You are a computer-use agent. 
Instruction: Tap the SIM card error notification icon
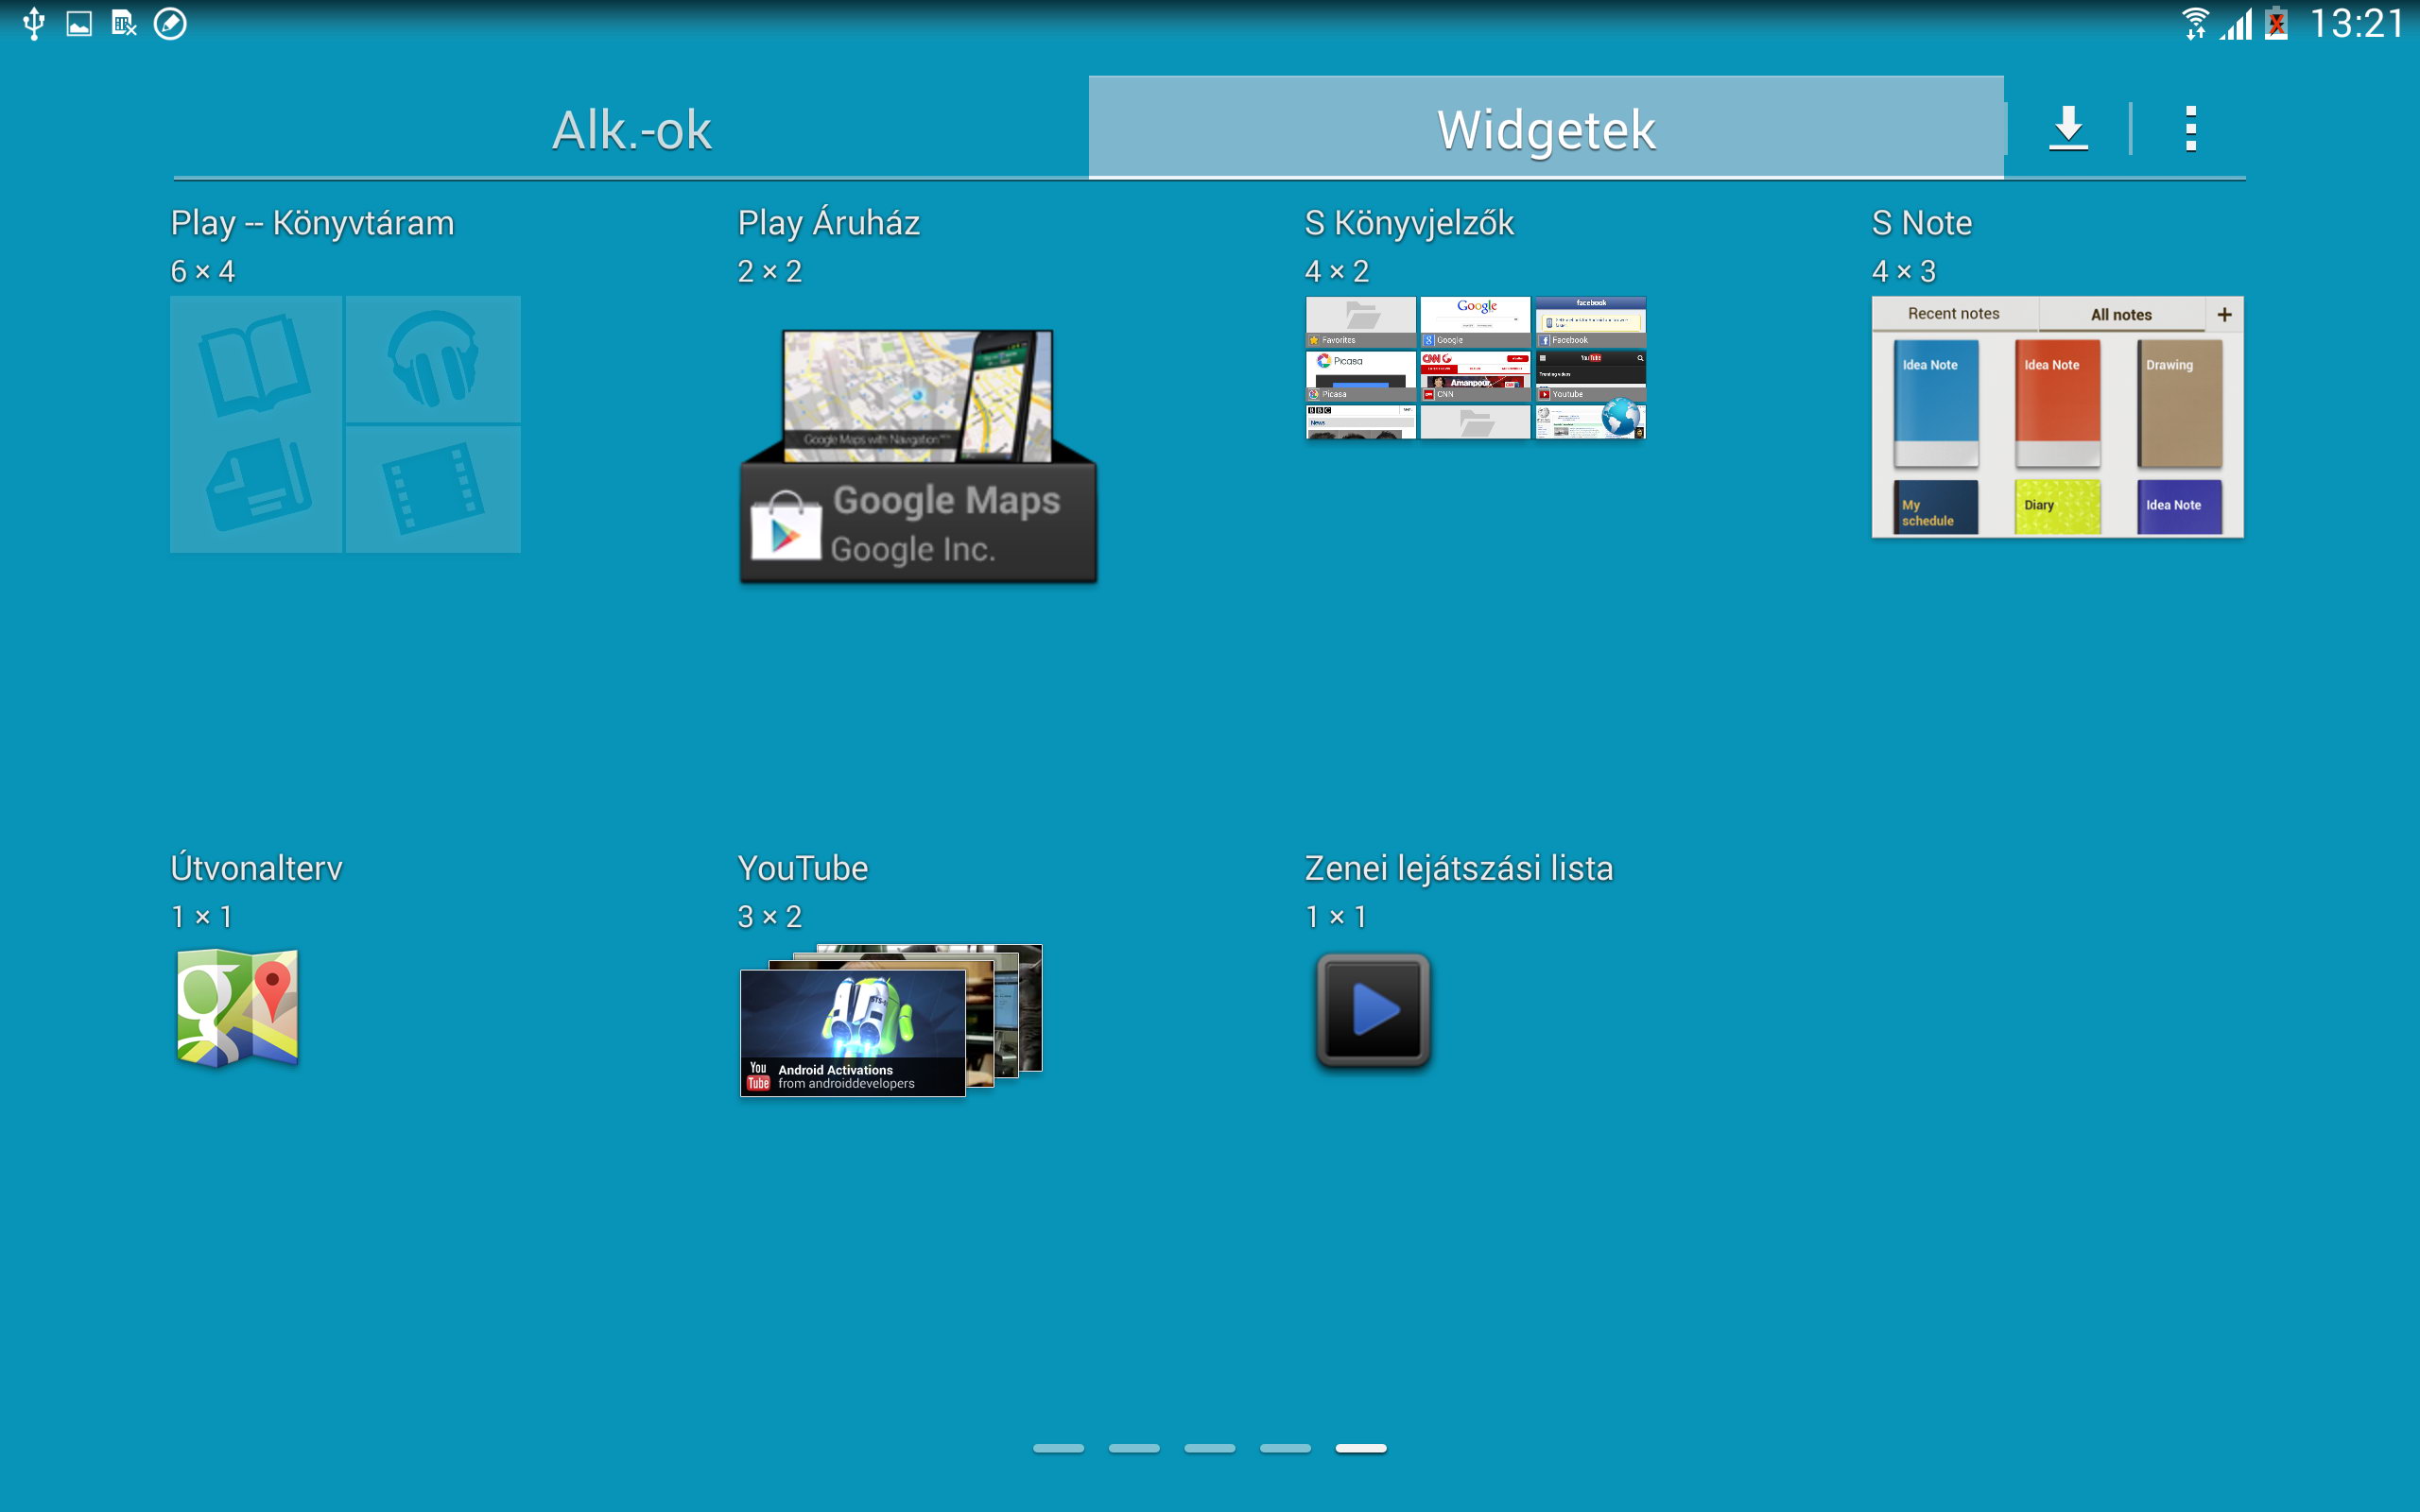coord(124,23)
